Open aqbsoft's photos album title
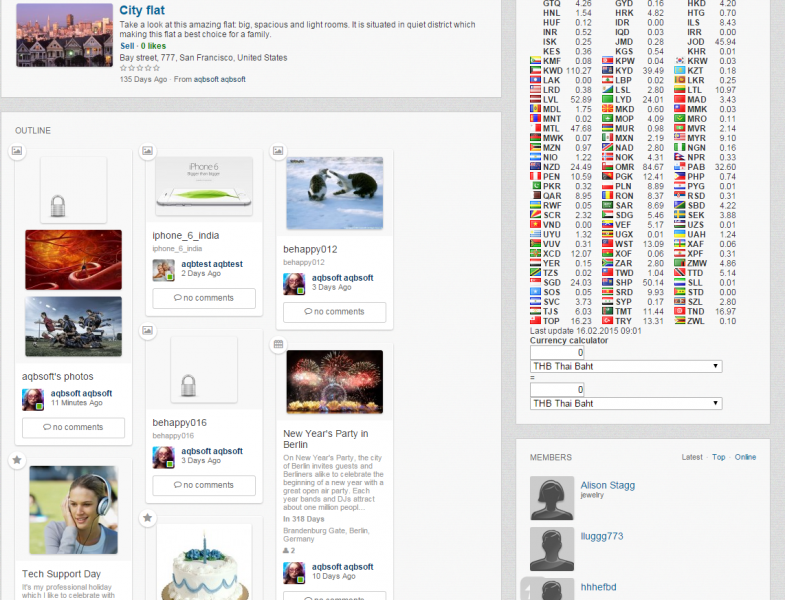 58,376
